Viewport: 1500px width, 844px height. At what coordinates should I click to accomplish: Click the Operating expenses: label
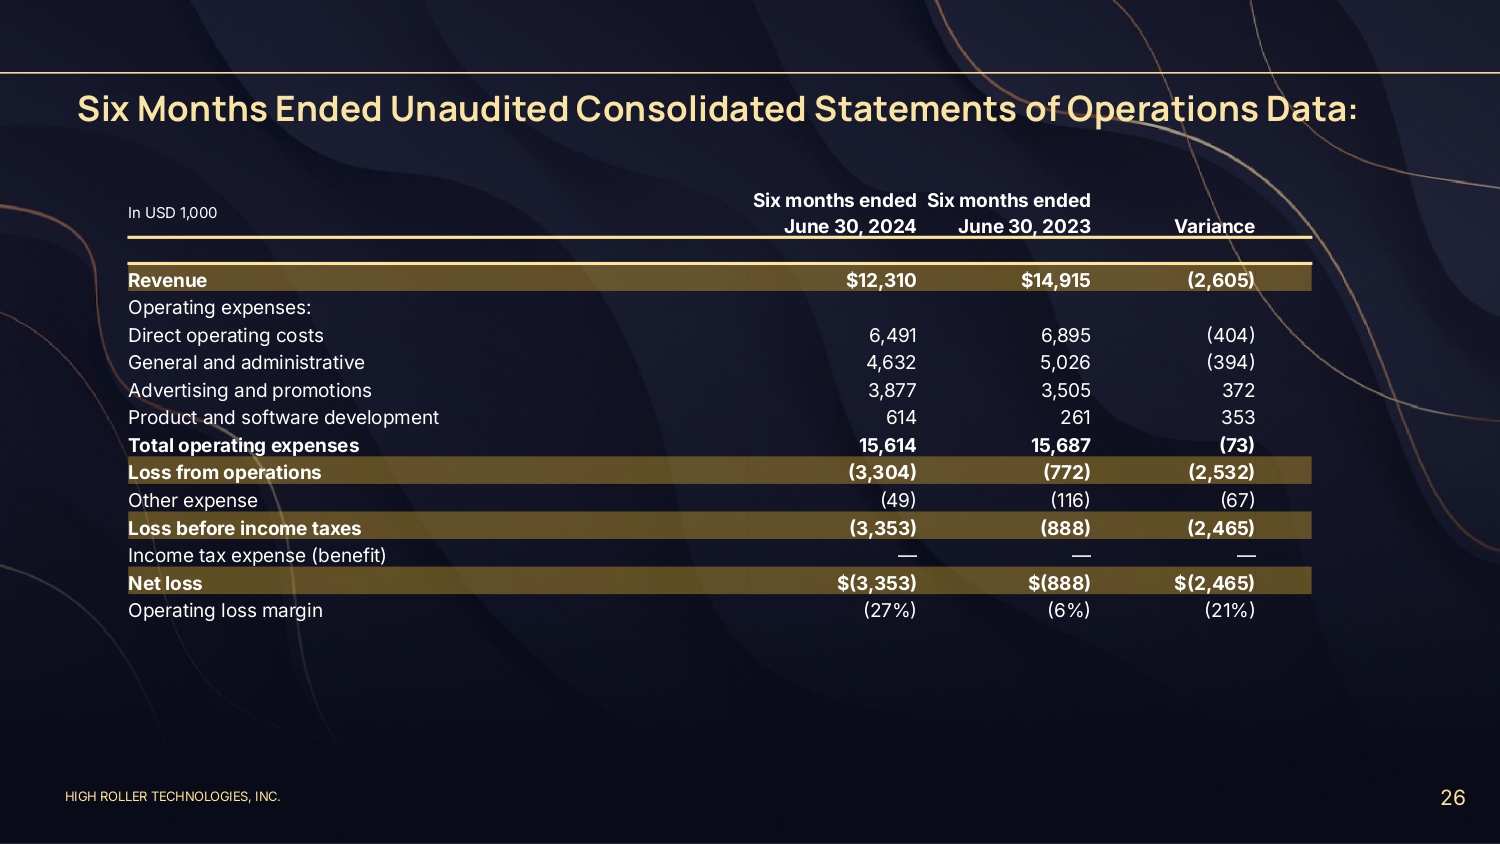click(x=219, y=307)
